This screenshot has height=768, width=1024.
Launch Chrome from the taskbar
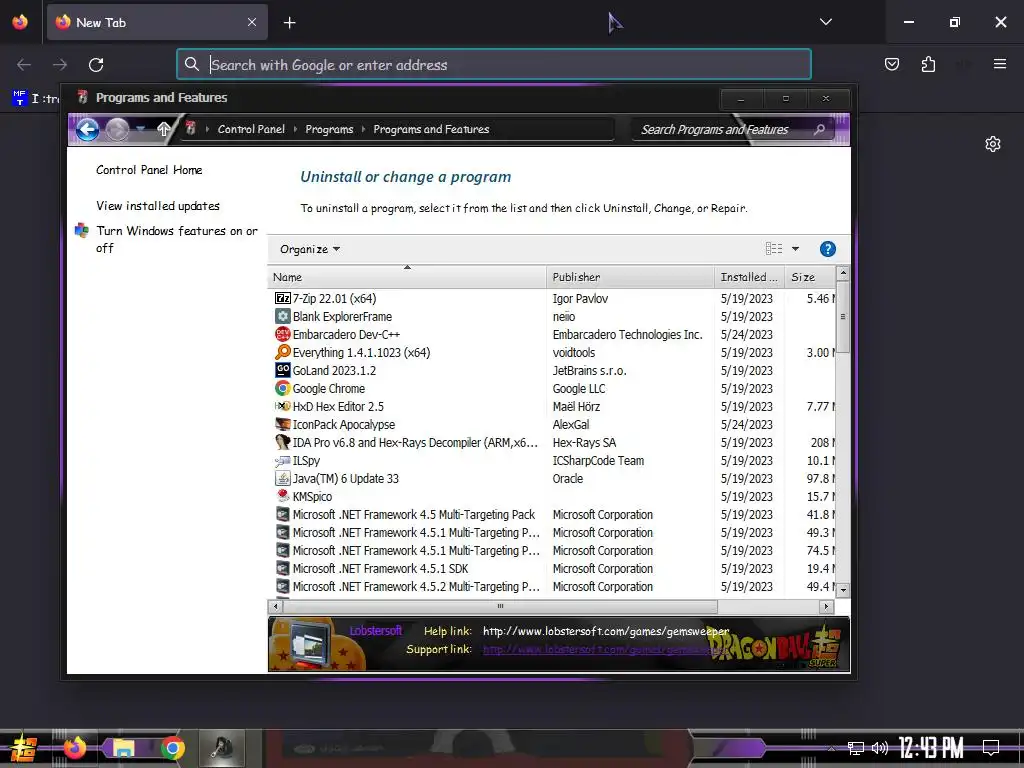tap(172, 748)
